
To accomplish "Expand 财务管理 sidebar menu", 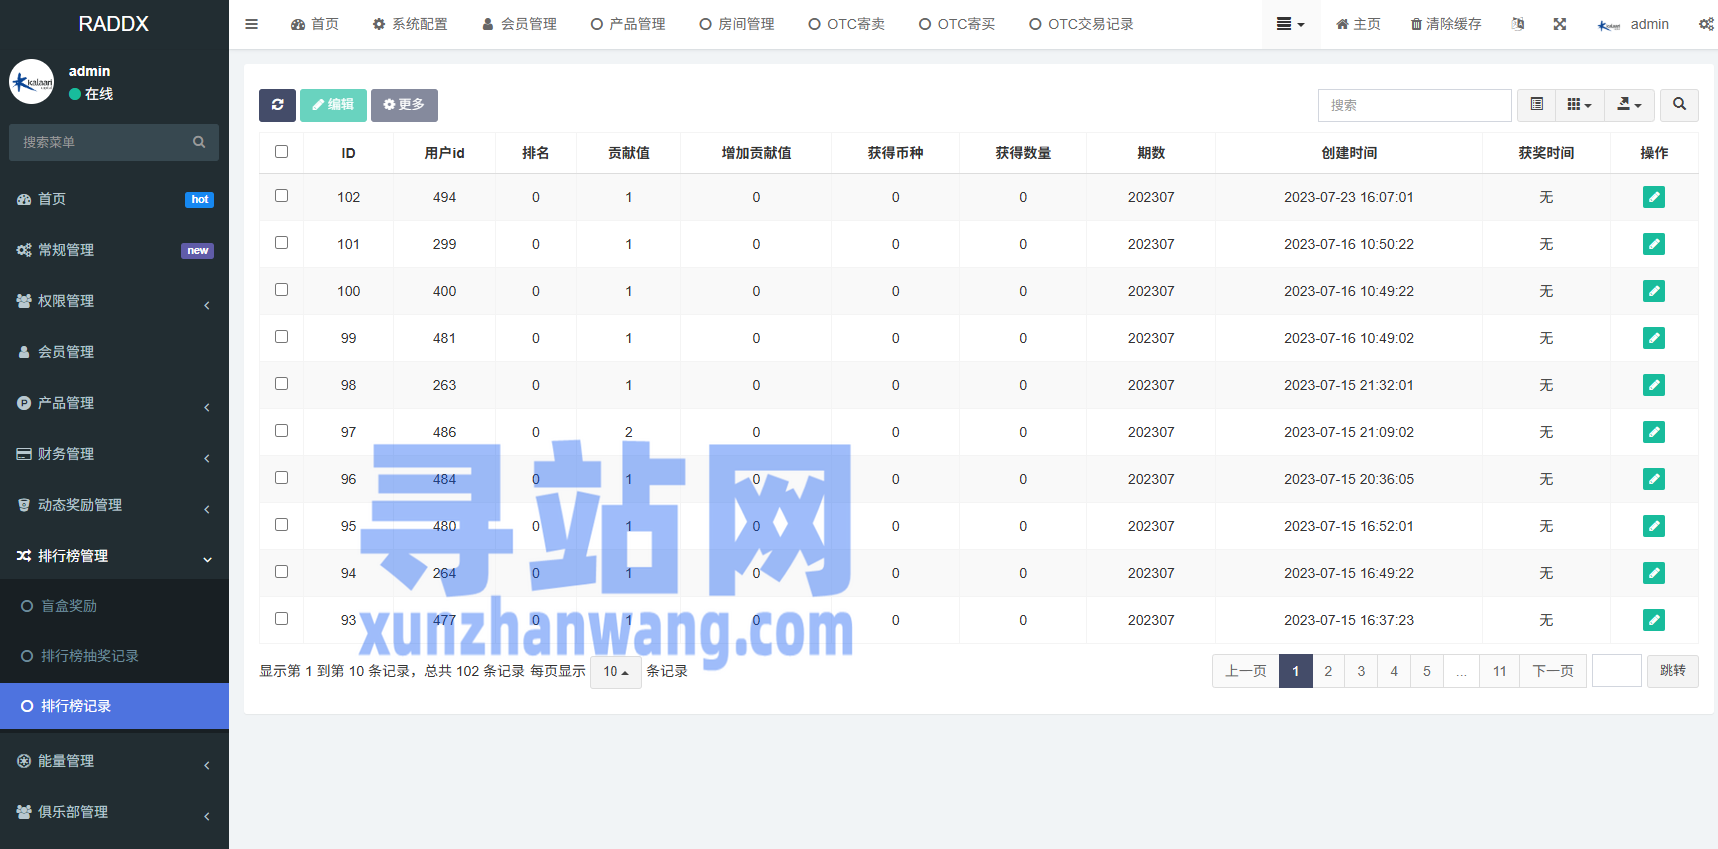I will pos(114,454).
